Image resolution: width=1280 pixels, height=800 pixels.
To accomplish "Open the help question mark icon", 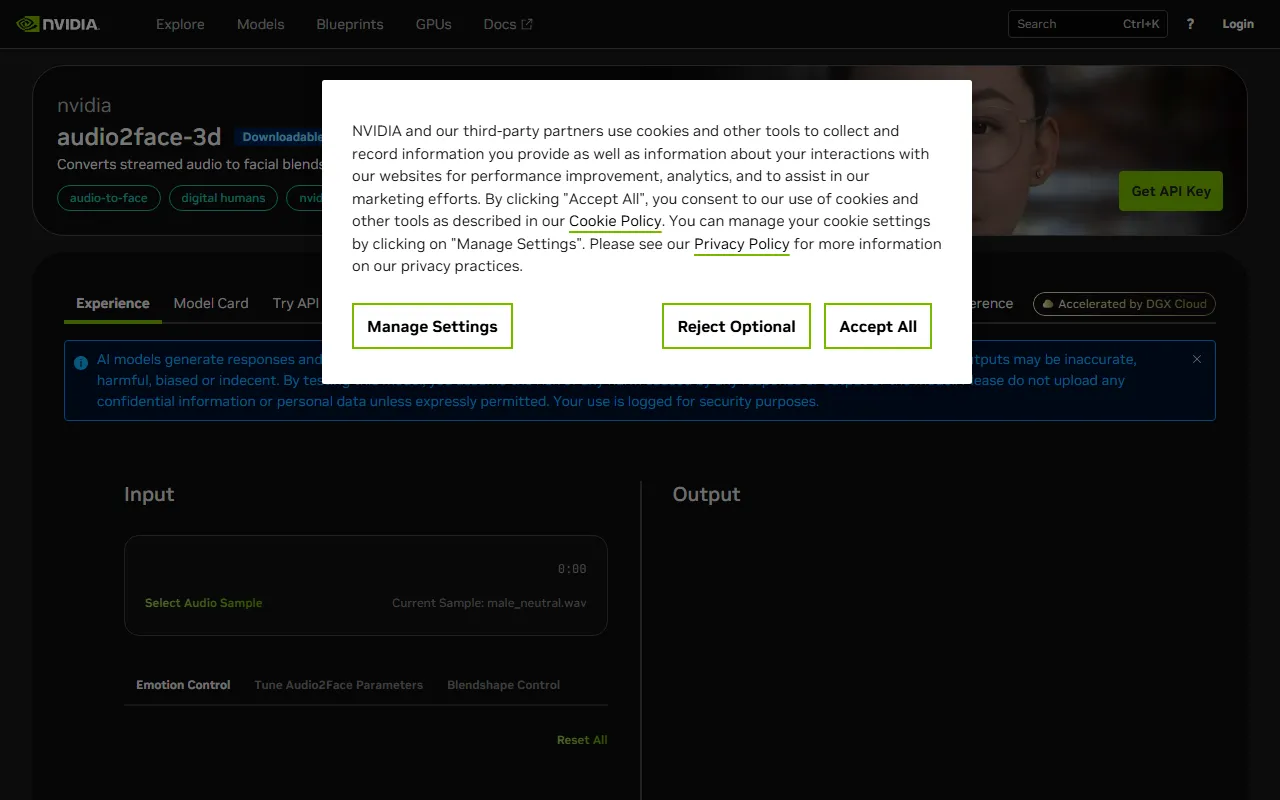I will [x=1190, y=24].
